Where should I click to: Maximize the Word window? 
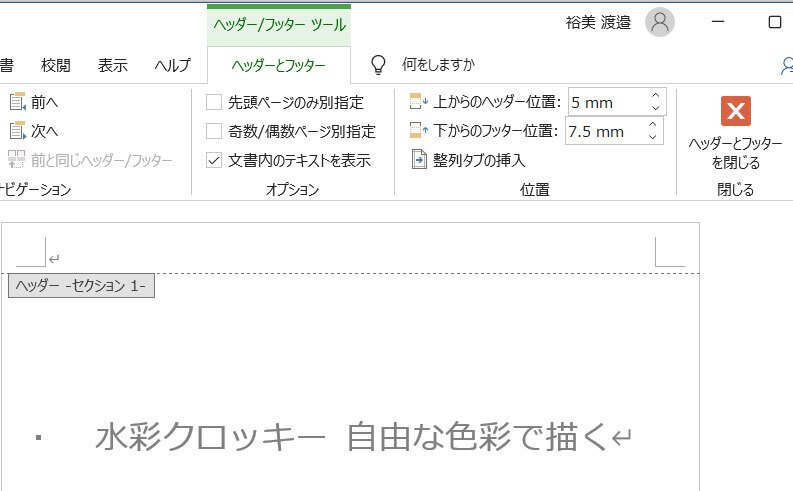click(x=775, y=22)
